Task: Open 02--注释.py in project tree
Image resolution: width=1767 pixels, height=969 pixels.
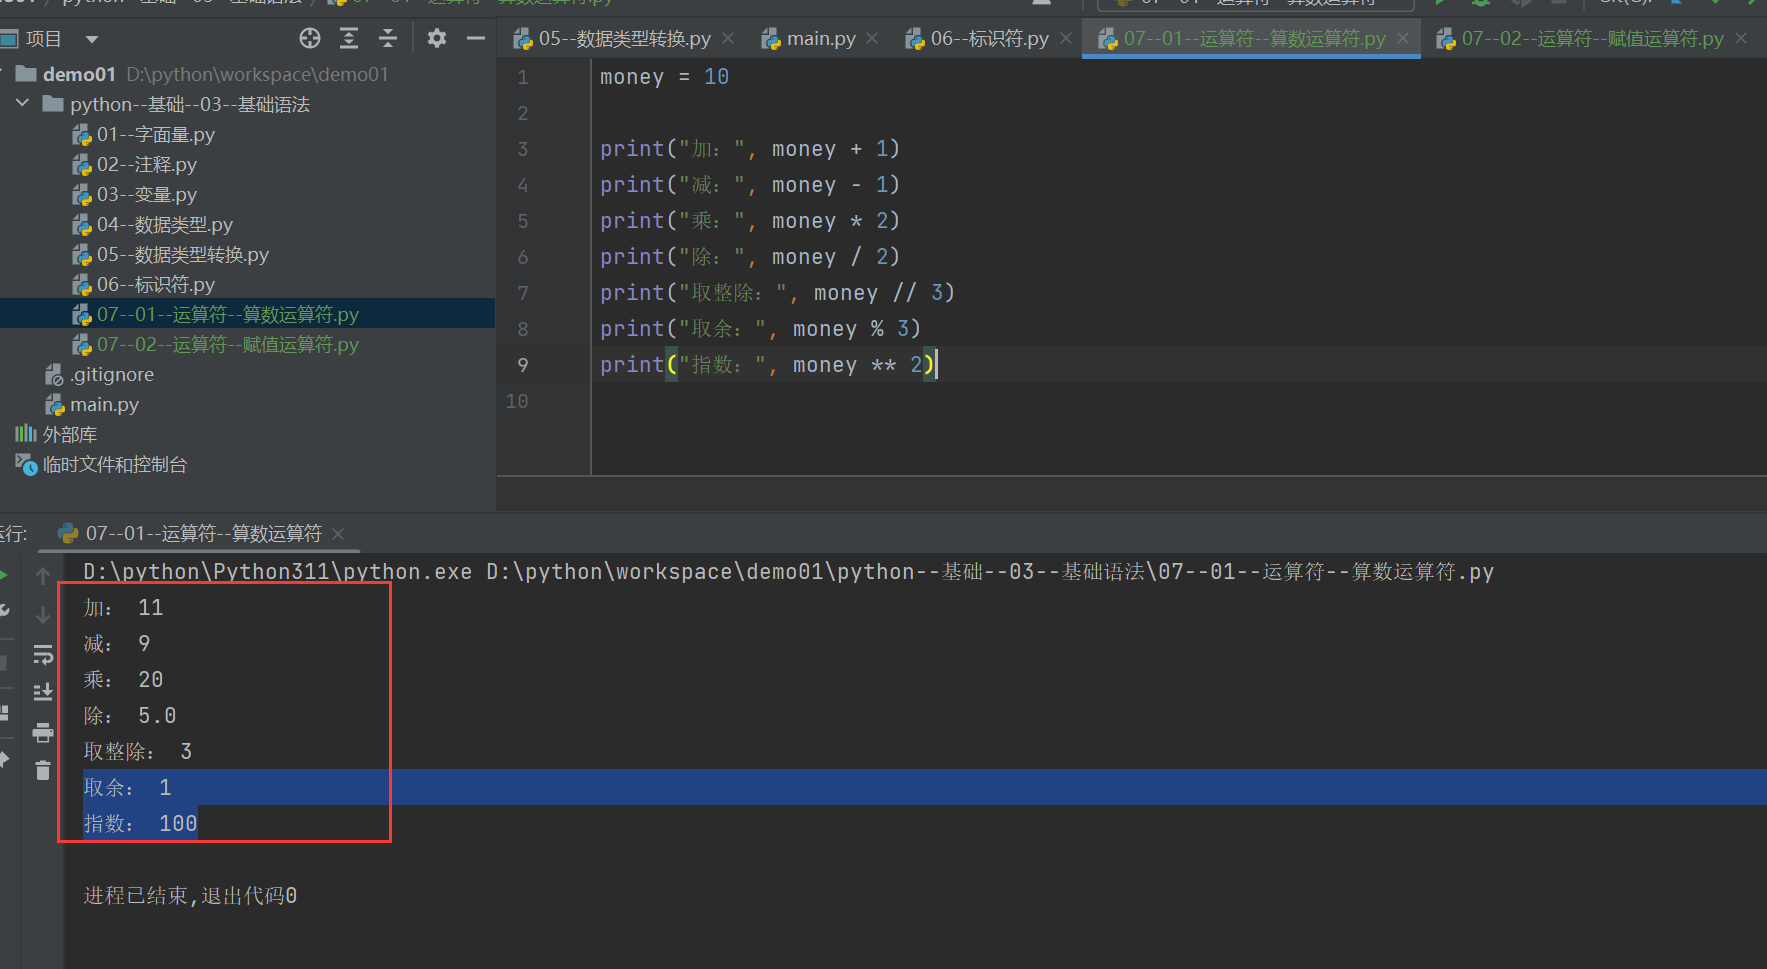Action: coord(147,165)
